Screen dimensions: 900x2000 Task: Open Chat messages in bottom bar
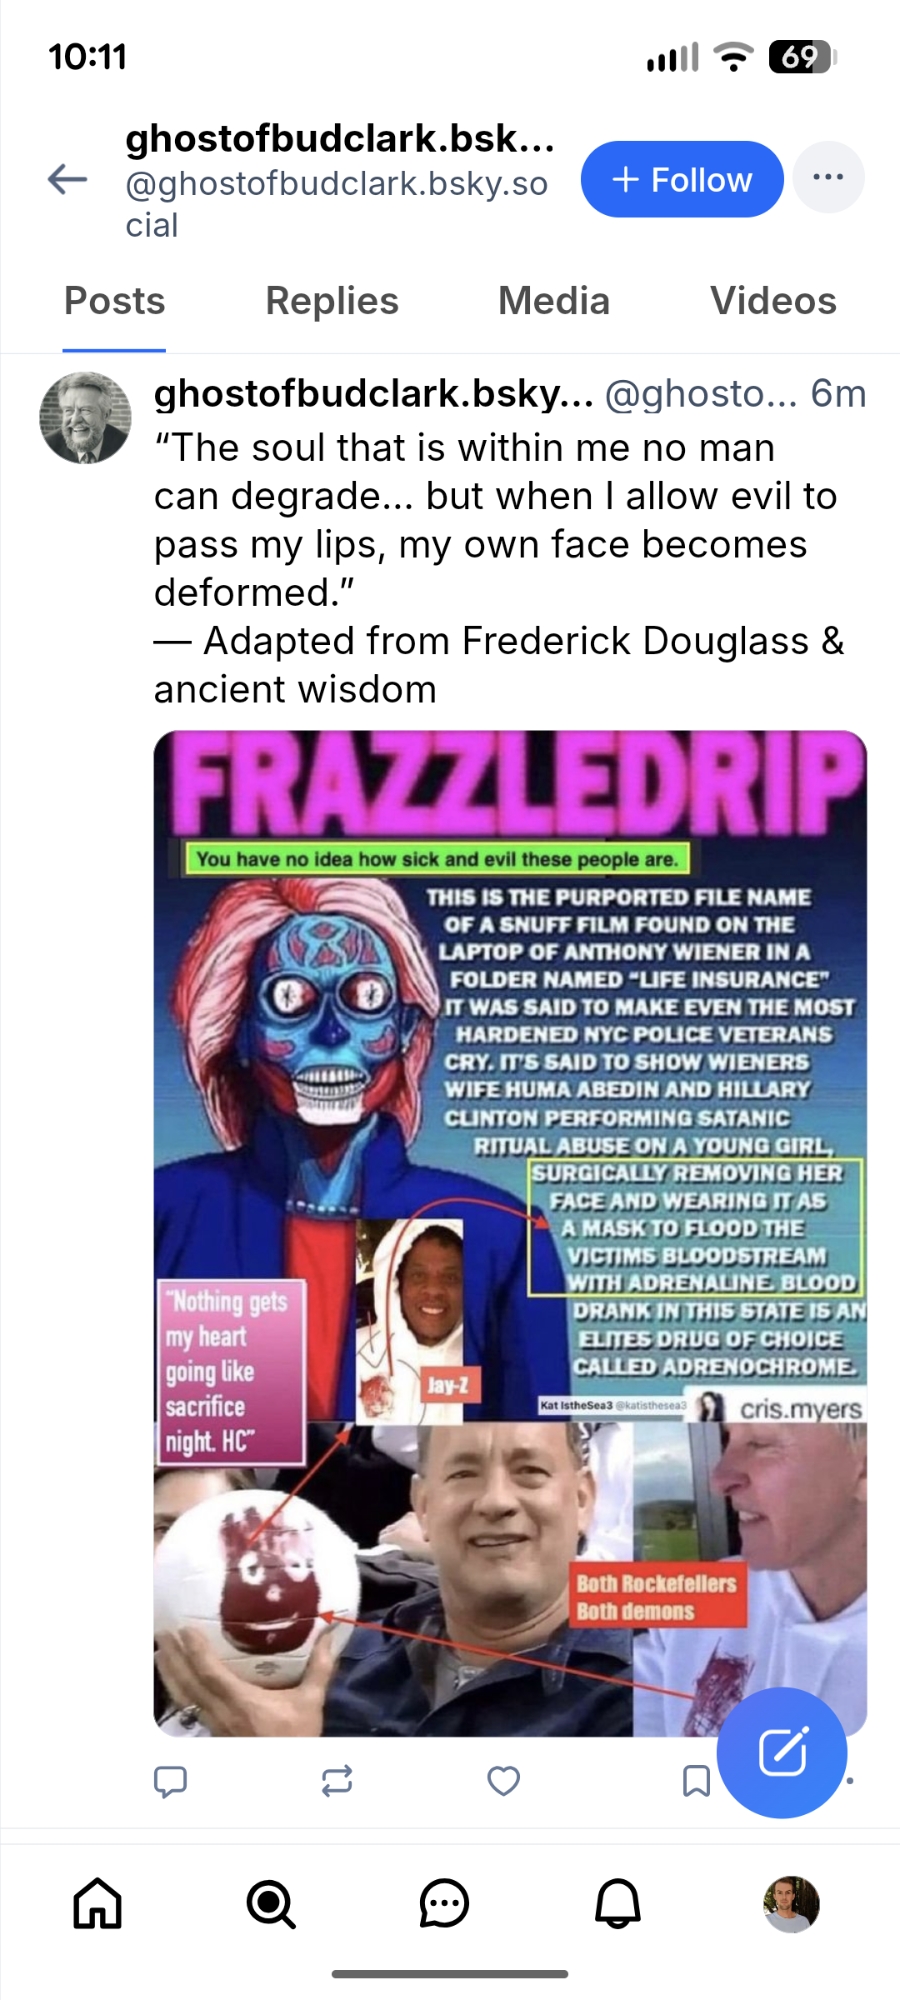[x=444, y=1903]
